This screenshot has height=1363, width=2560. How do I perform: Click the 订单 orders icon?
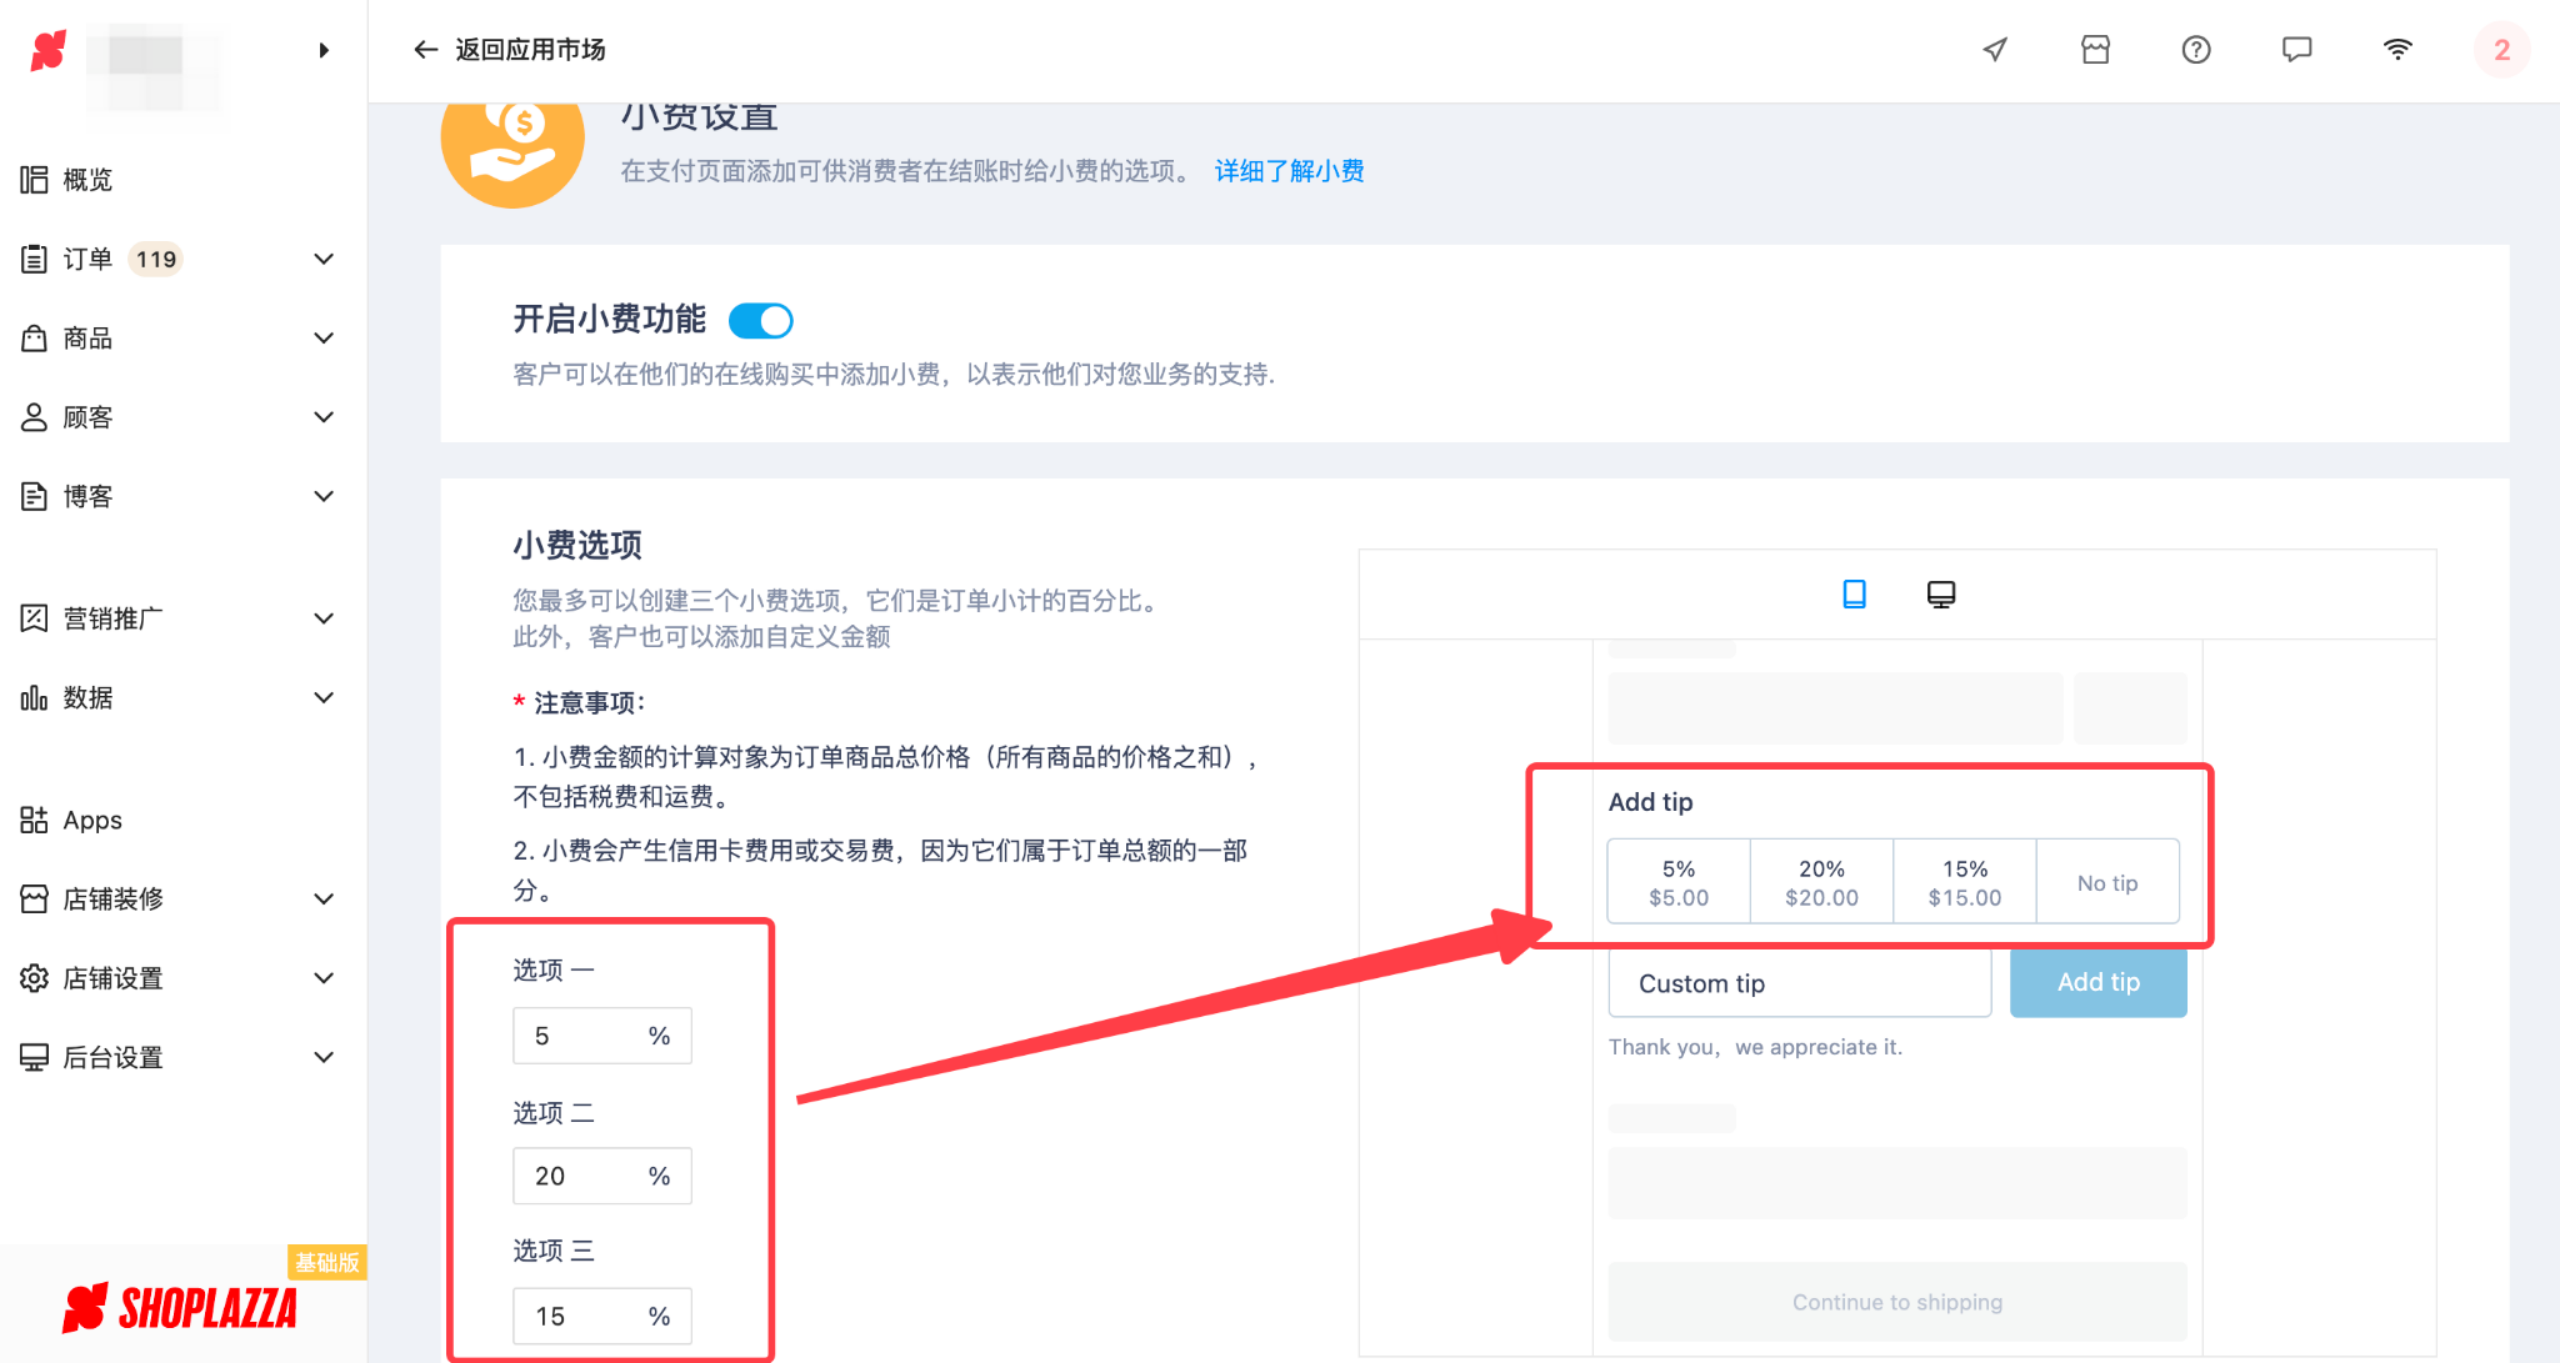tap(34, 259)
